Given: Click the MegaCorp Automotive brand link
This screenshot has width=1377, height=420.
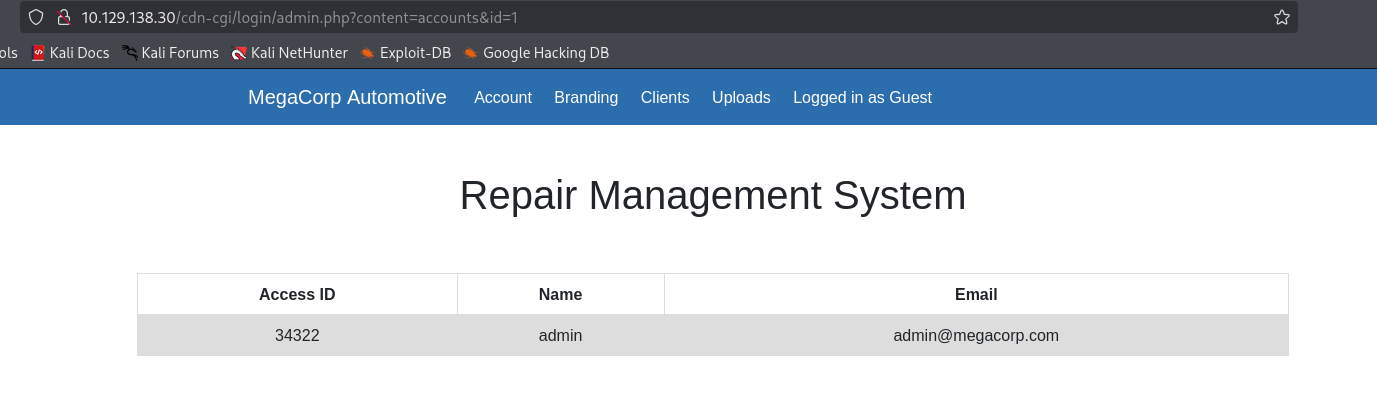Looking at the screenshot, I should click(347, 97).
